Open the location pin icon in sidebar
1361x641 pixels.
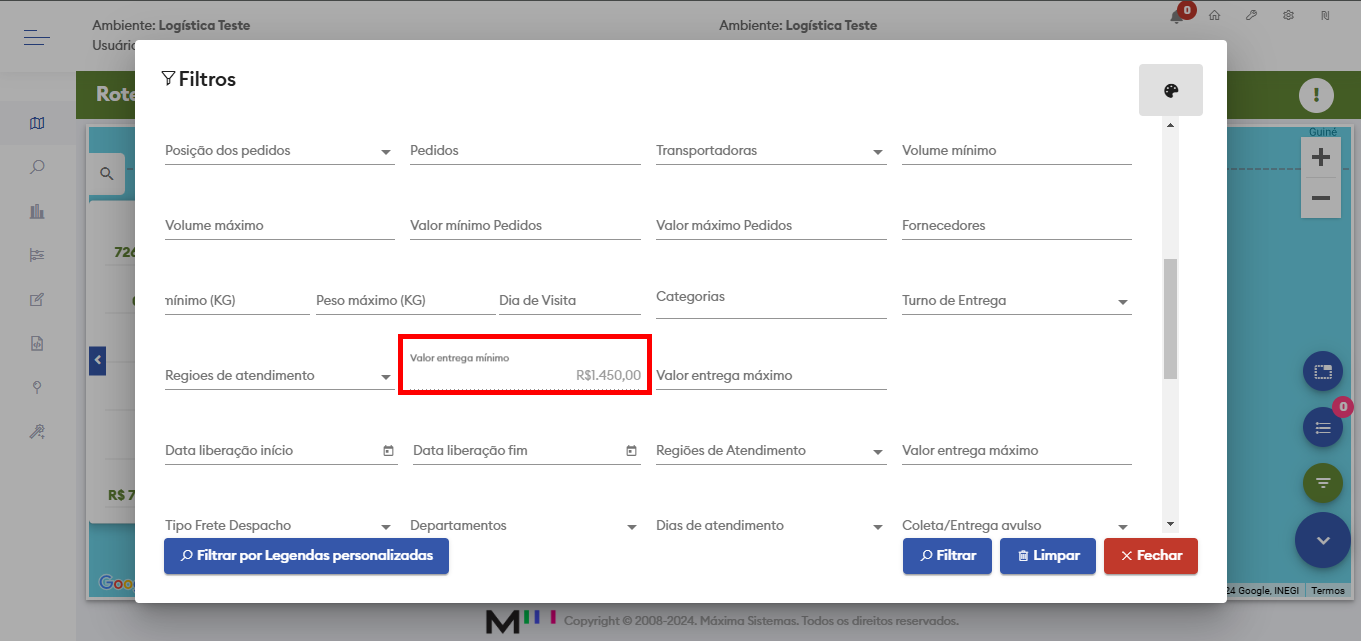[37, 387]
